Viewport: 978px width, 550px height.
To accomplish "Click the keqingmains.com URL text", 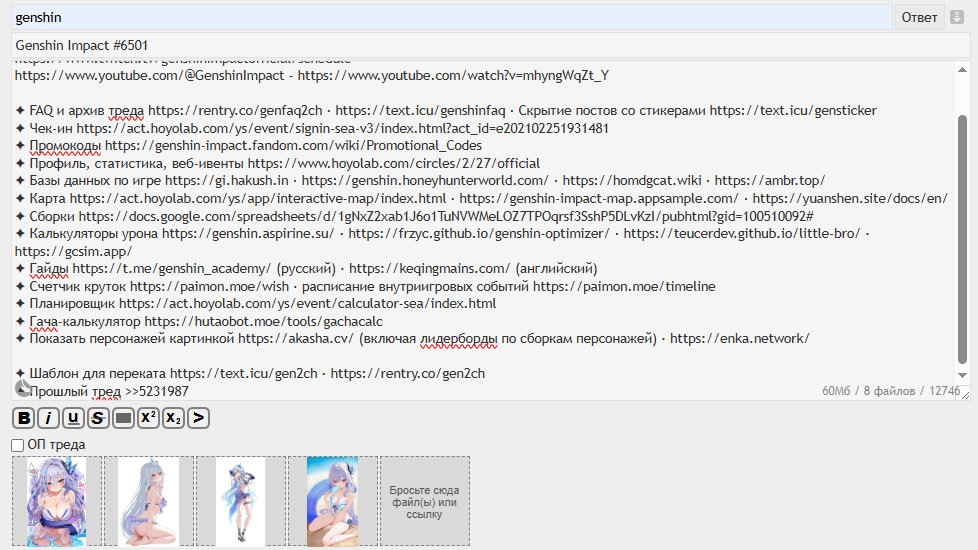I will (x=430, y=269).
